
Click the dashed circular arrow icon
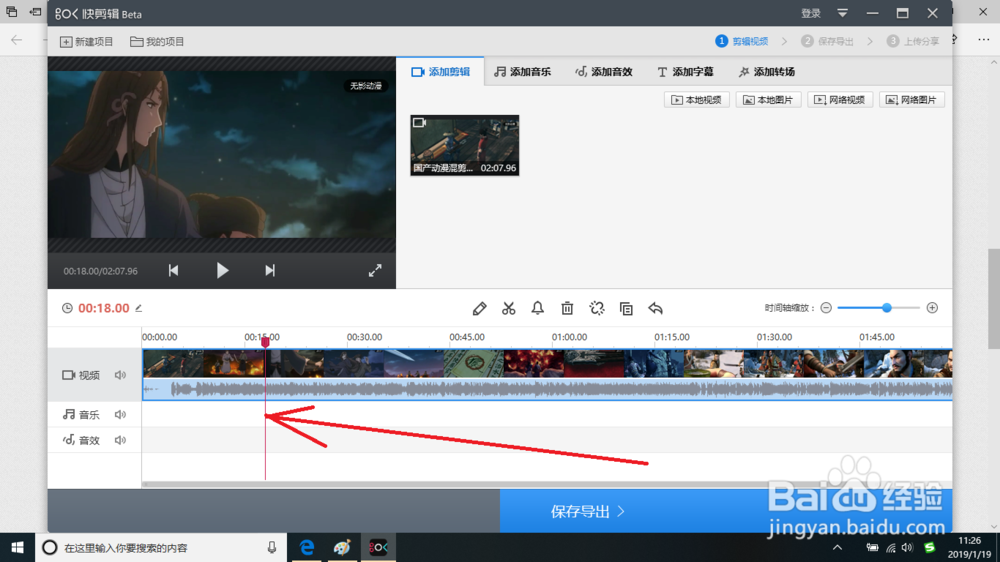pos(597,309)
